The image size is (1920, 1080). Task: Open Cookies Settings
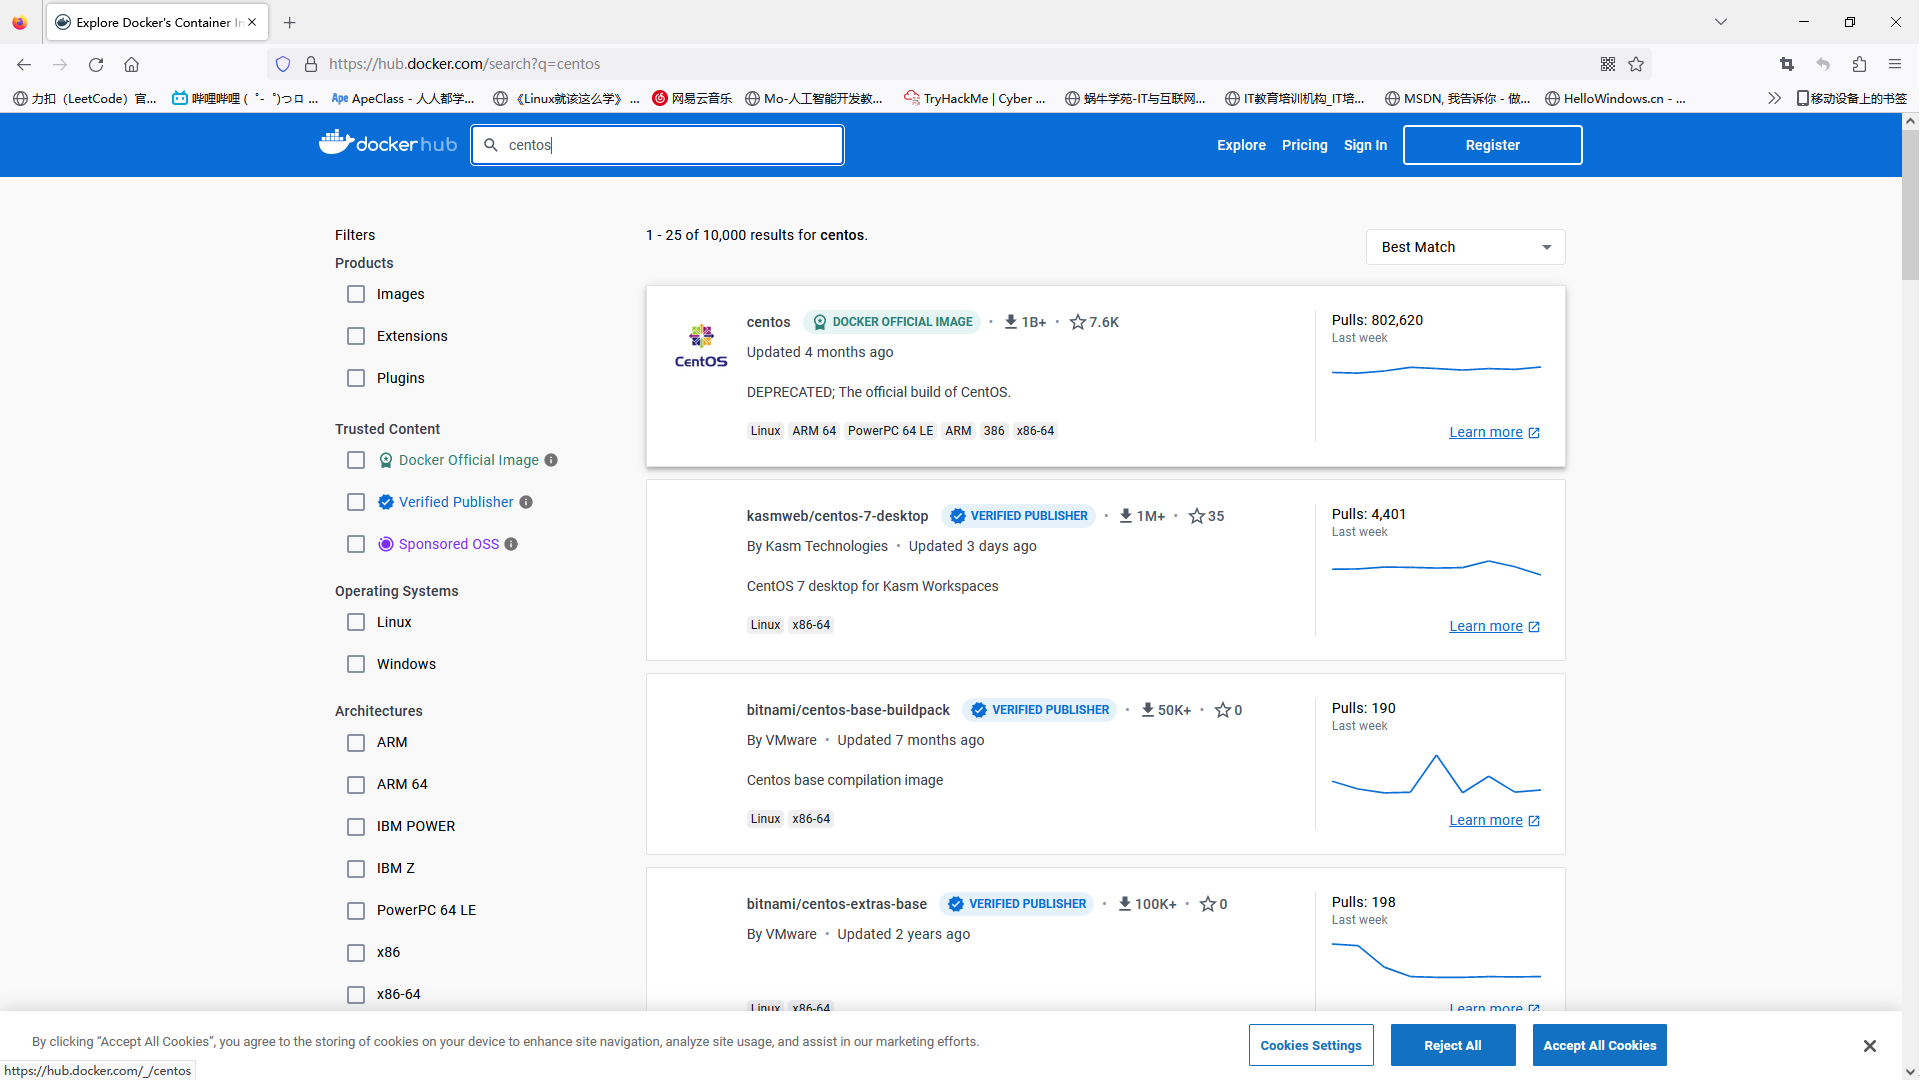tap(1310, 1045)
